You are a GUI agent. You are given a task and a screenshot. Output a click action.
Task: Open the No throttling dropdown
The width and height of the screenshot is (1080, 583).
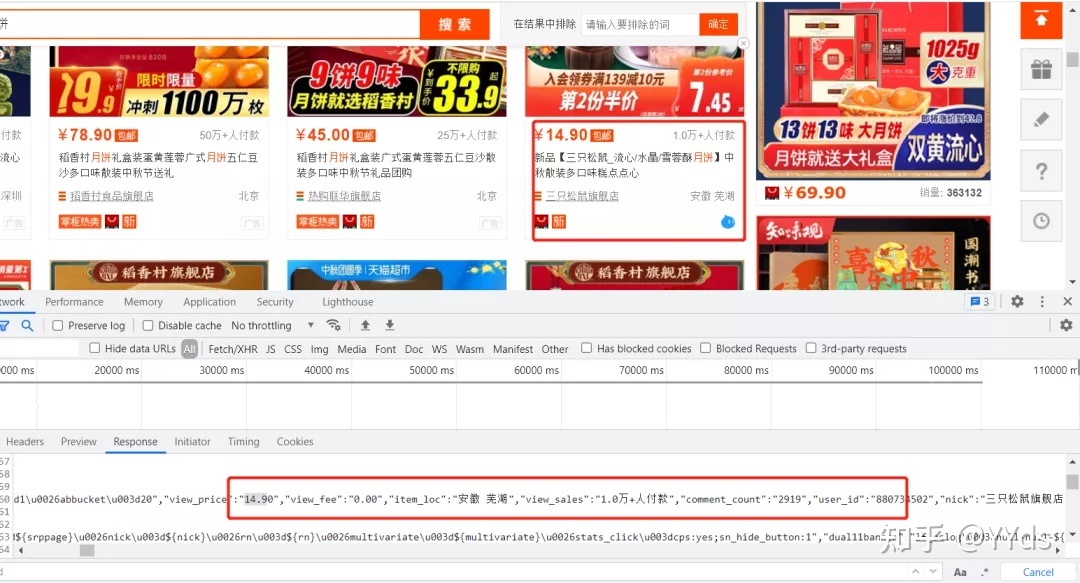pyautogui.click(x=273, y=325)
